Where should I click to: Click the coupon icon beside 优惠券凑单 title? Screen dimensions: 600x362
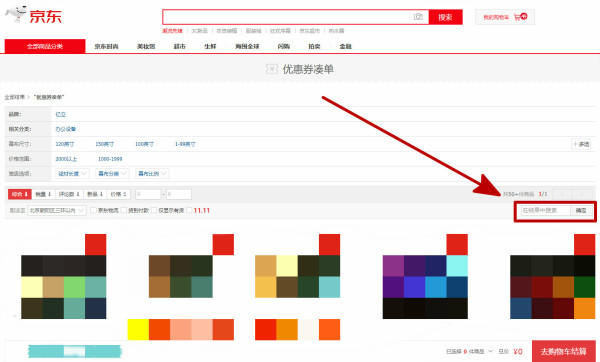tap(272, 69)
